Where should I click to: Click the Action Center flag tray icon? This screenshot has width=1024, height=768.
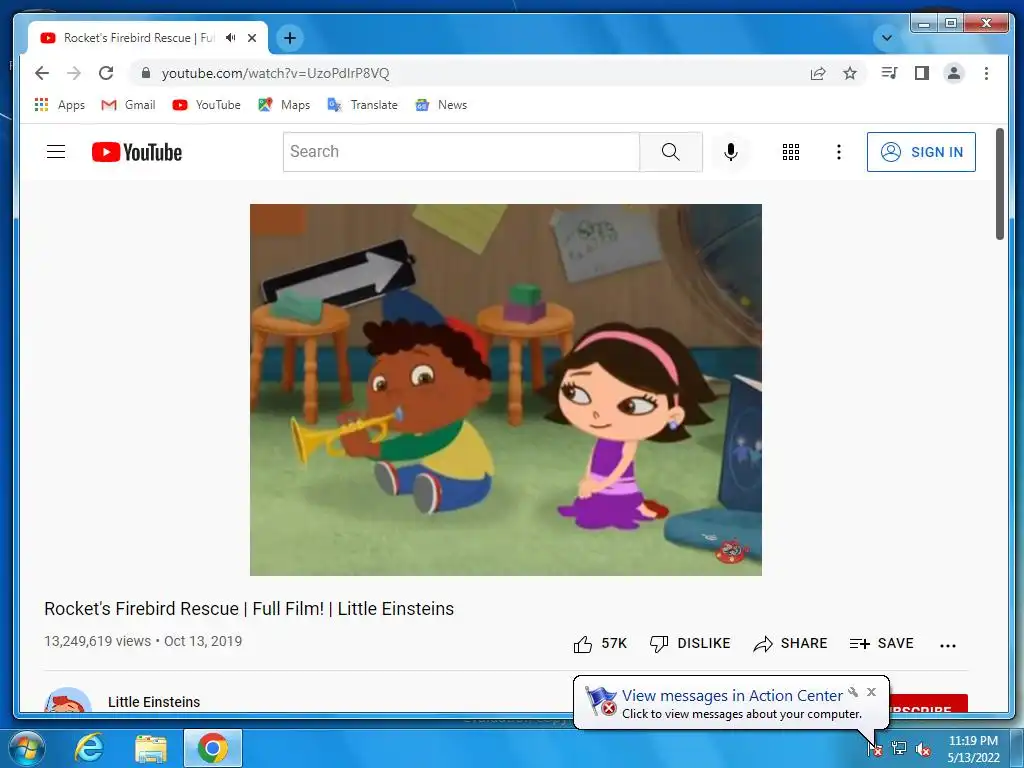coord(874,748)
